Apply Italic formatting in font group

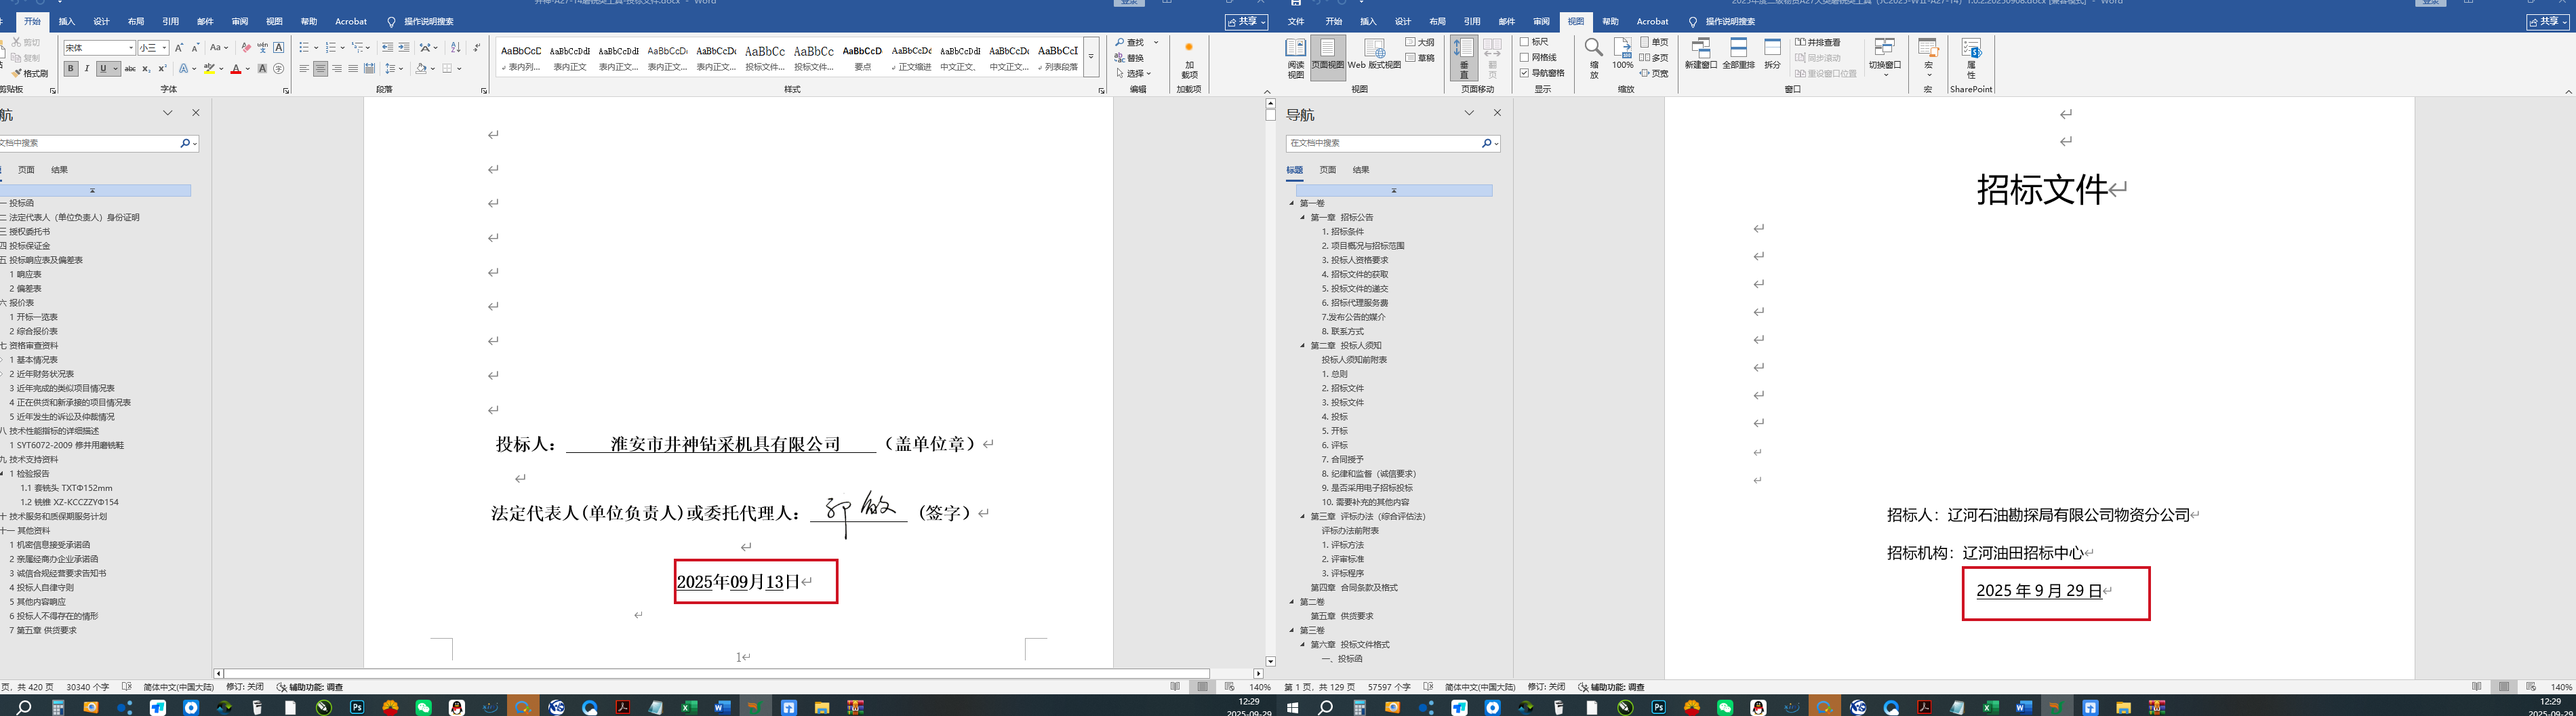click(x=87, y=69)
